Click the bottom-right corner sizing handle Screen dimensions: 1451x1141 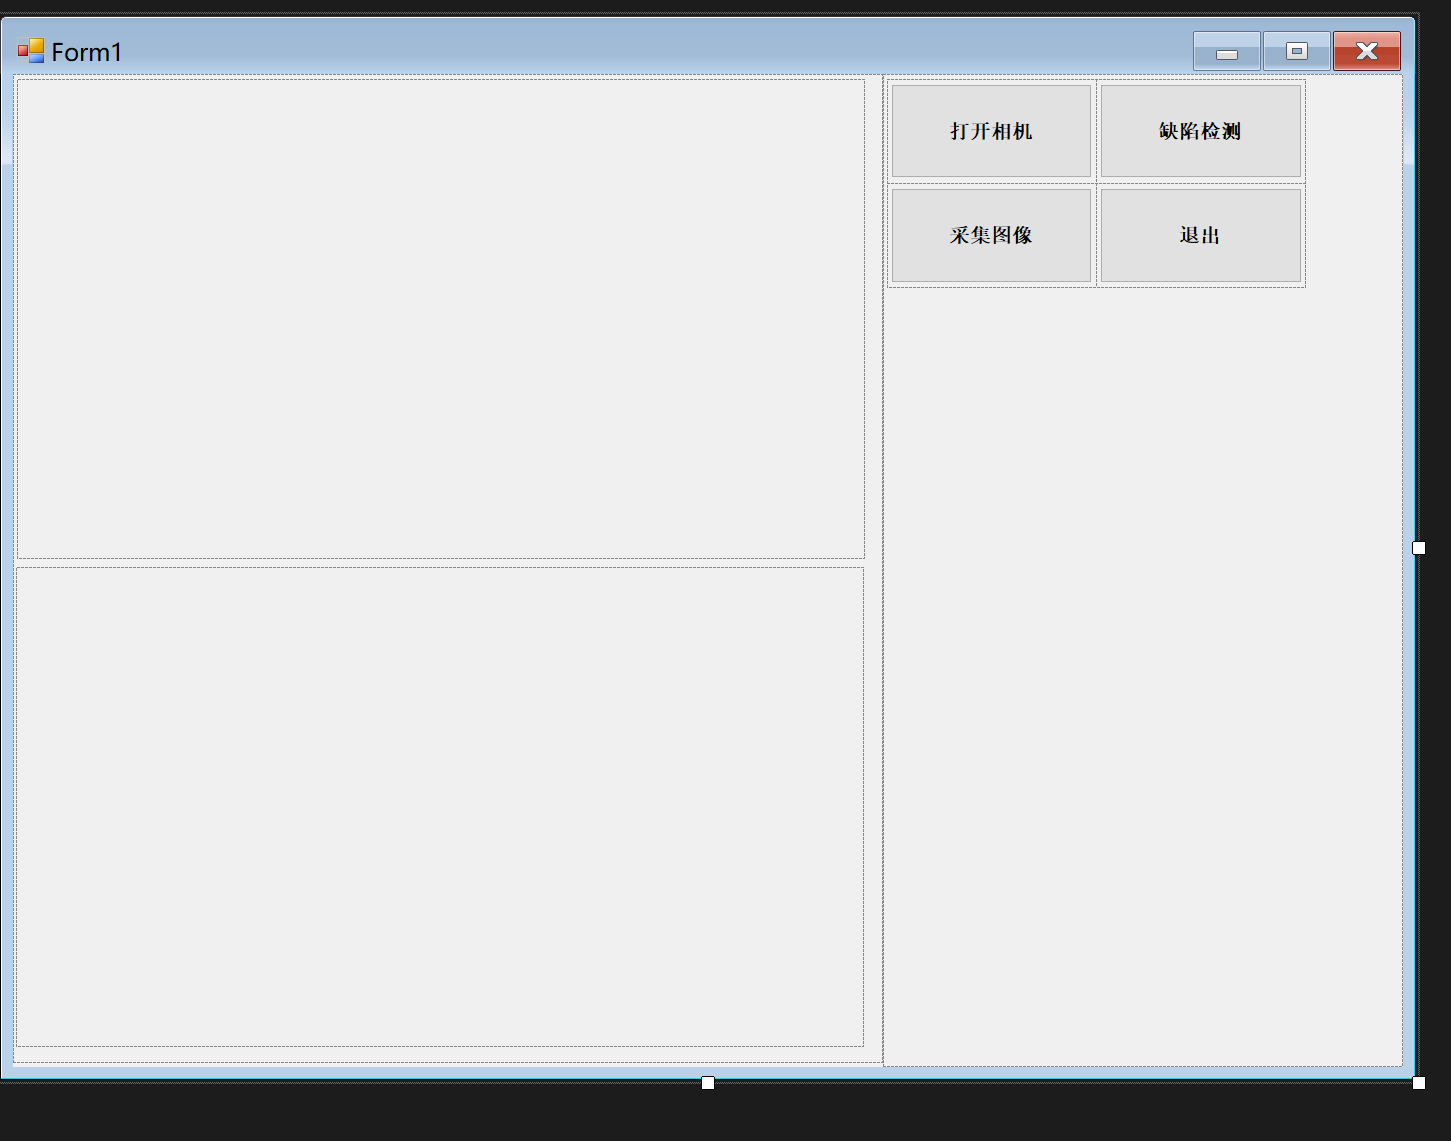pos(1419,1083)
